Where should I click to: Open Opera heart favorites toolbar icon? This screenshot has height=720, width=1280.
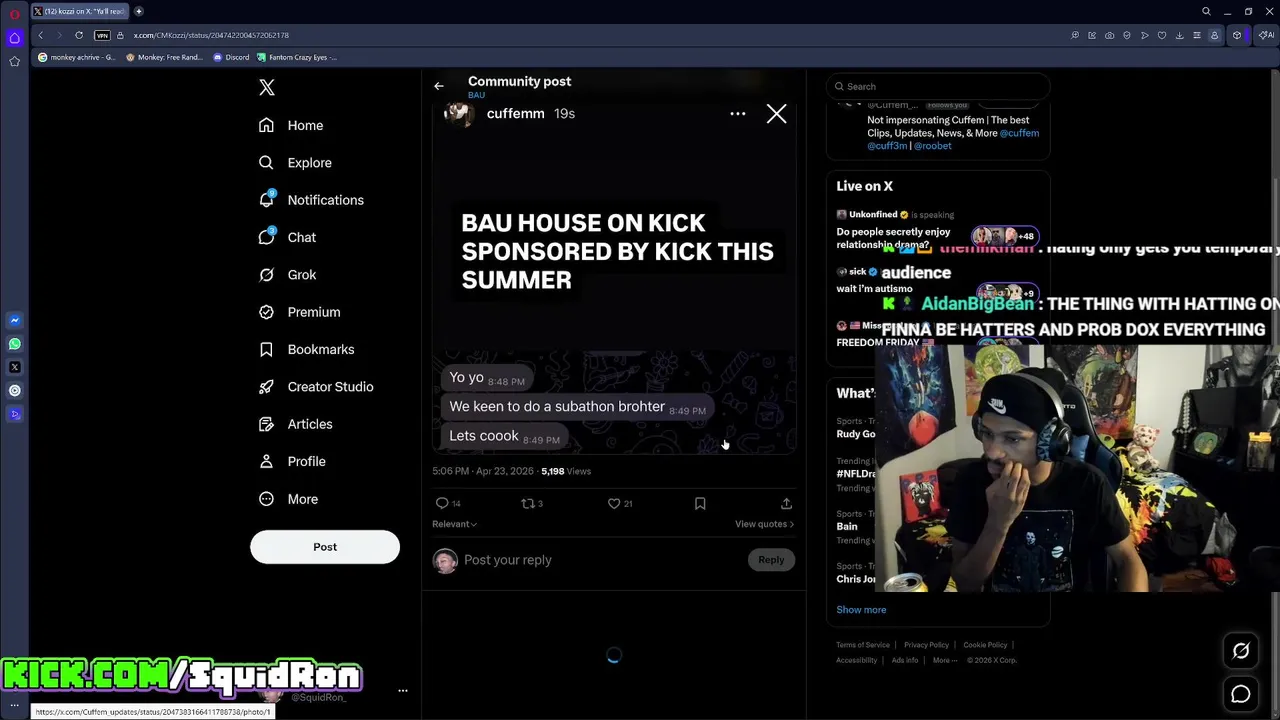point(1162,35)
